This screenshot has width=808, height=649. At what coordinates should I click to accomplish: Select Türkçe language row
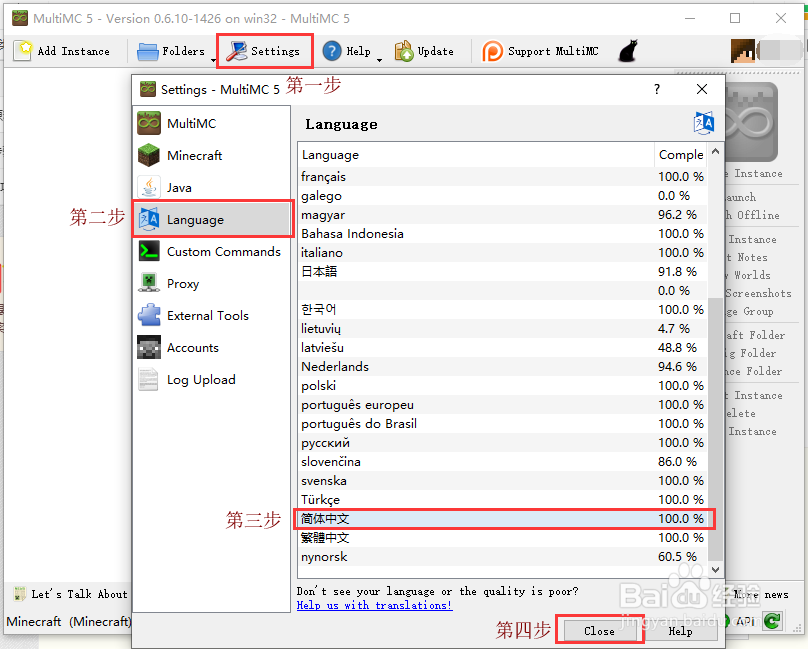(502, 500)
